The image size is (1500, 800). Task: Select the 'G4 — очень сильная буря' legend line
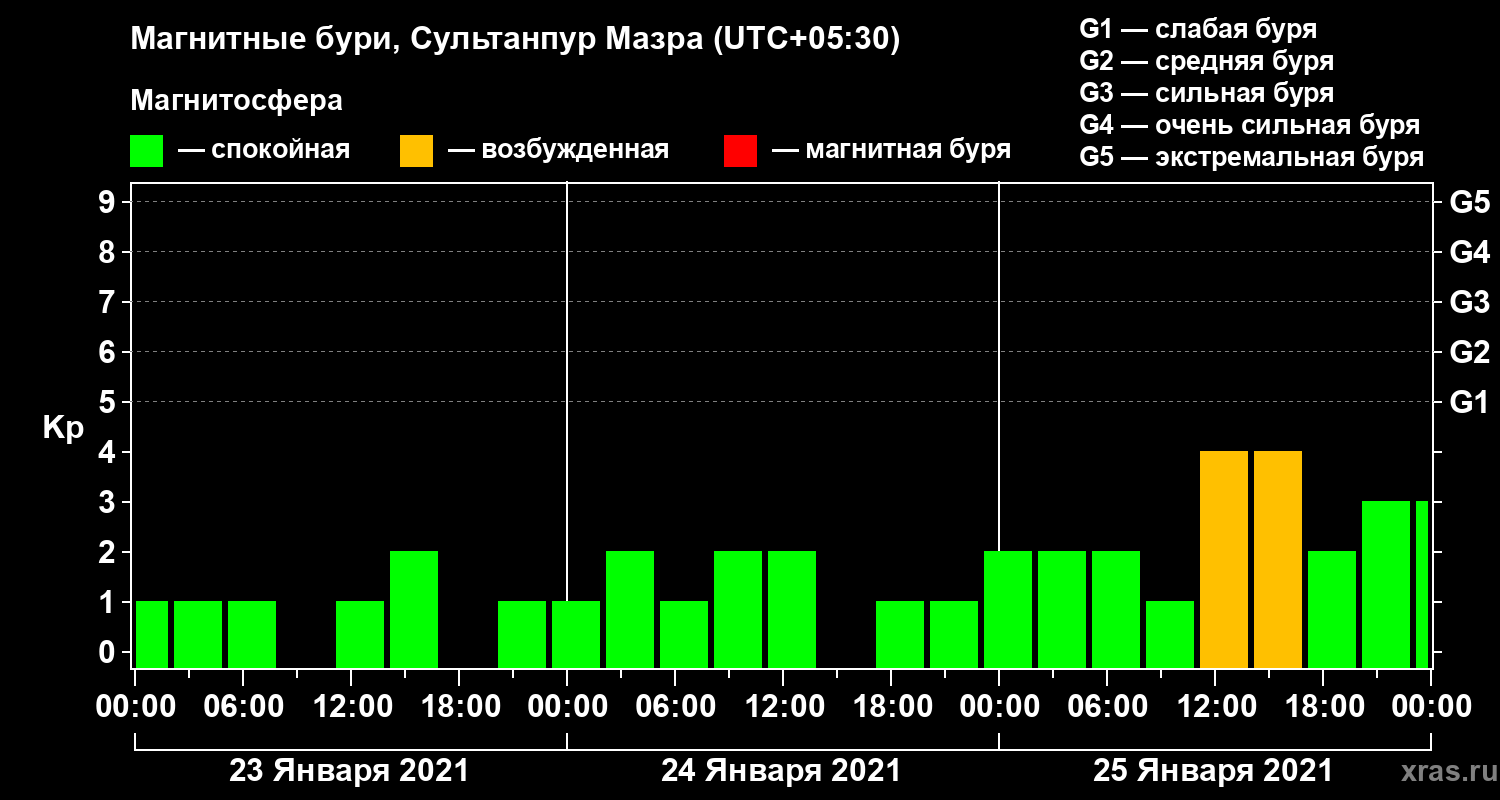point(1249,125)
